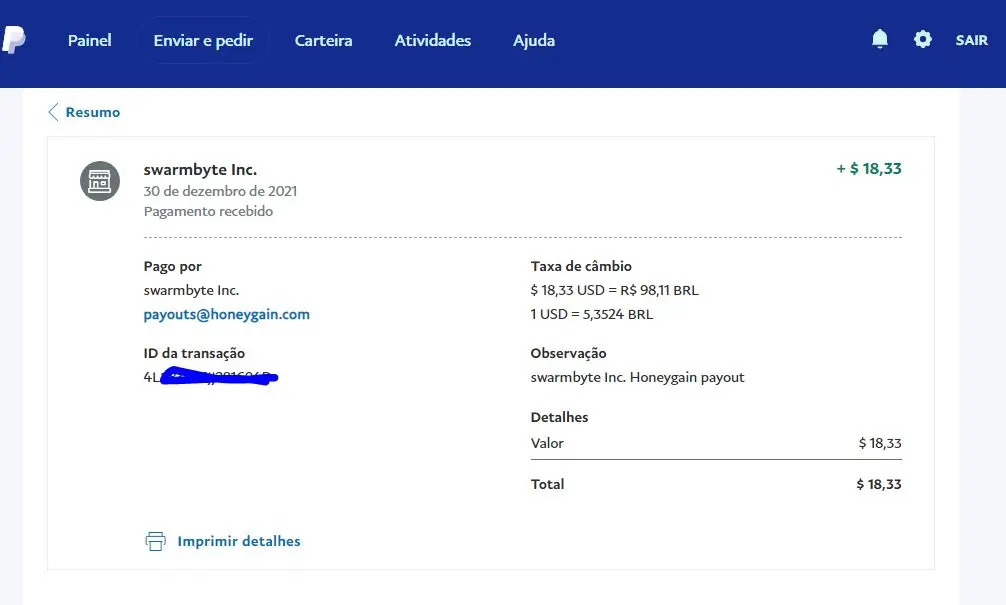Click the Valor row label
This screenshot has width=1006, height=605.
pos(547,443)
